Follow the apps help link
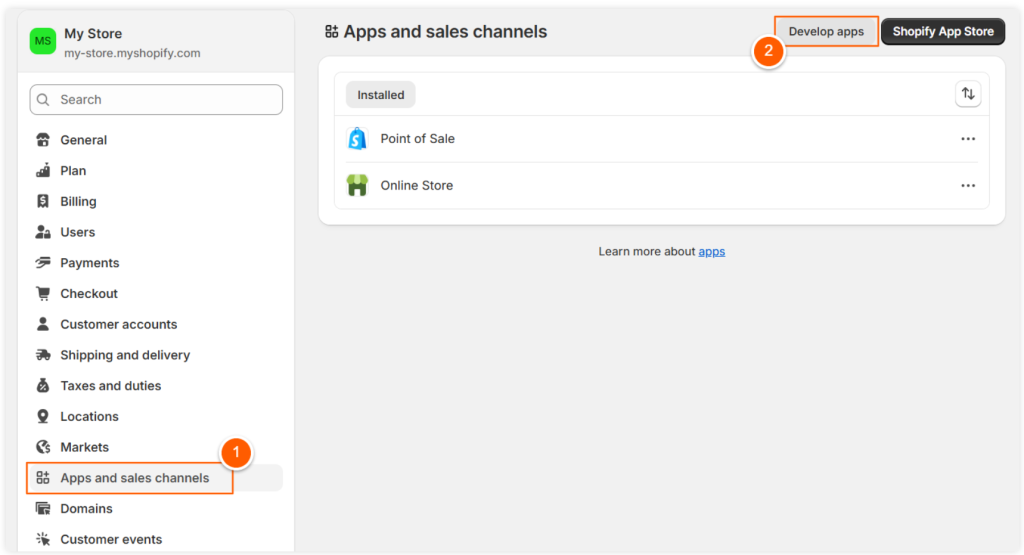 coord(712,251)
